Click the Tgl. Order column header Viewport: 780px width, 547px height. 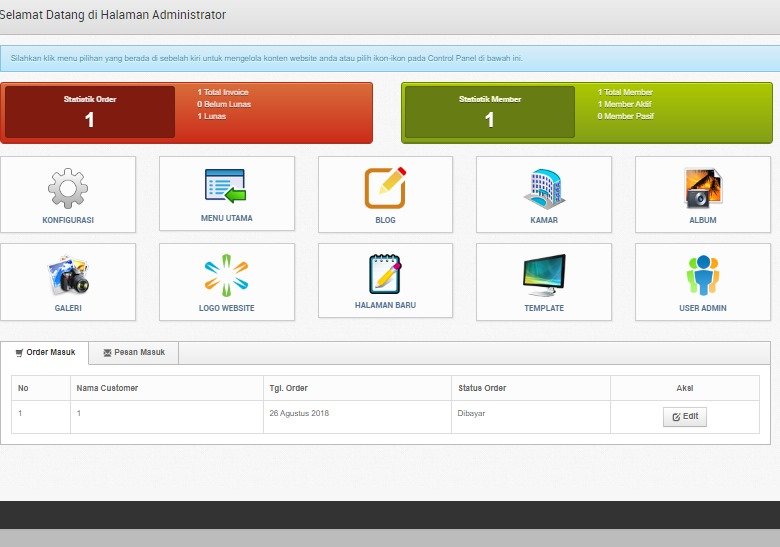pyautogui.click(x=289, y=388)
